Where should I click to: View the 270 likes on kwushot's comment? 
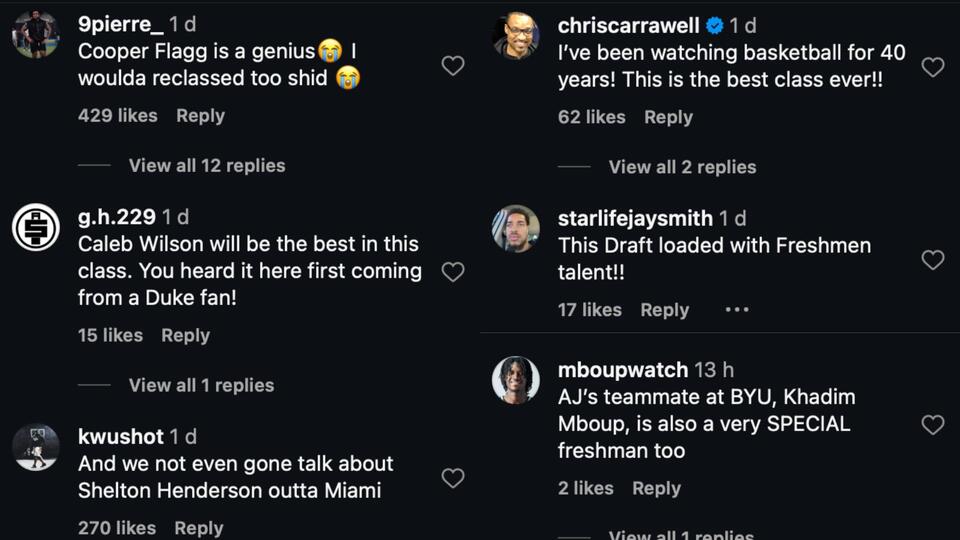pyautogui.click(x=117, y=528)
